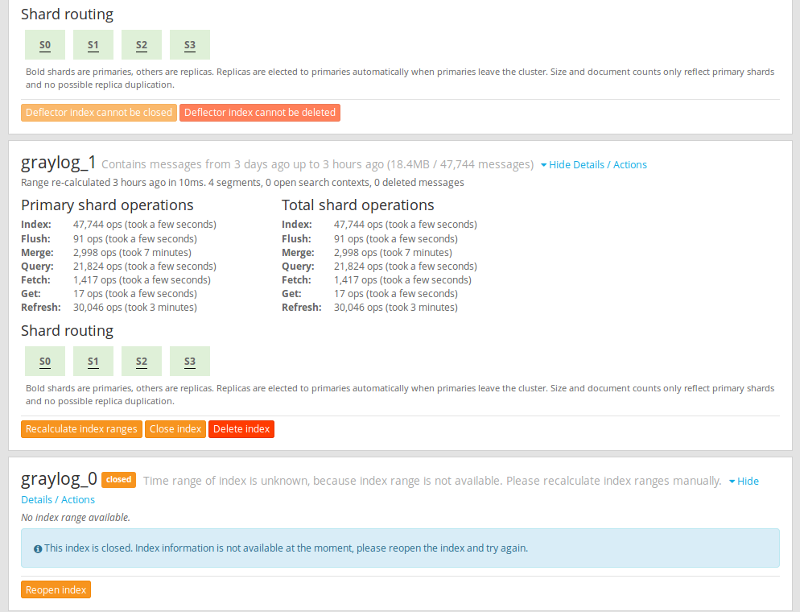
Task: Select shard S3 under graylog_1 Shard routing
Action: [190, 361]
